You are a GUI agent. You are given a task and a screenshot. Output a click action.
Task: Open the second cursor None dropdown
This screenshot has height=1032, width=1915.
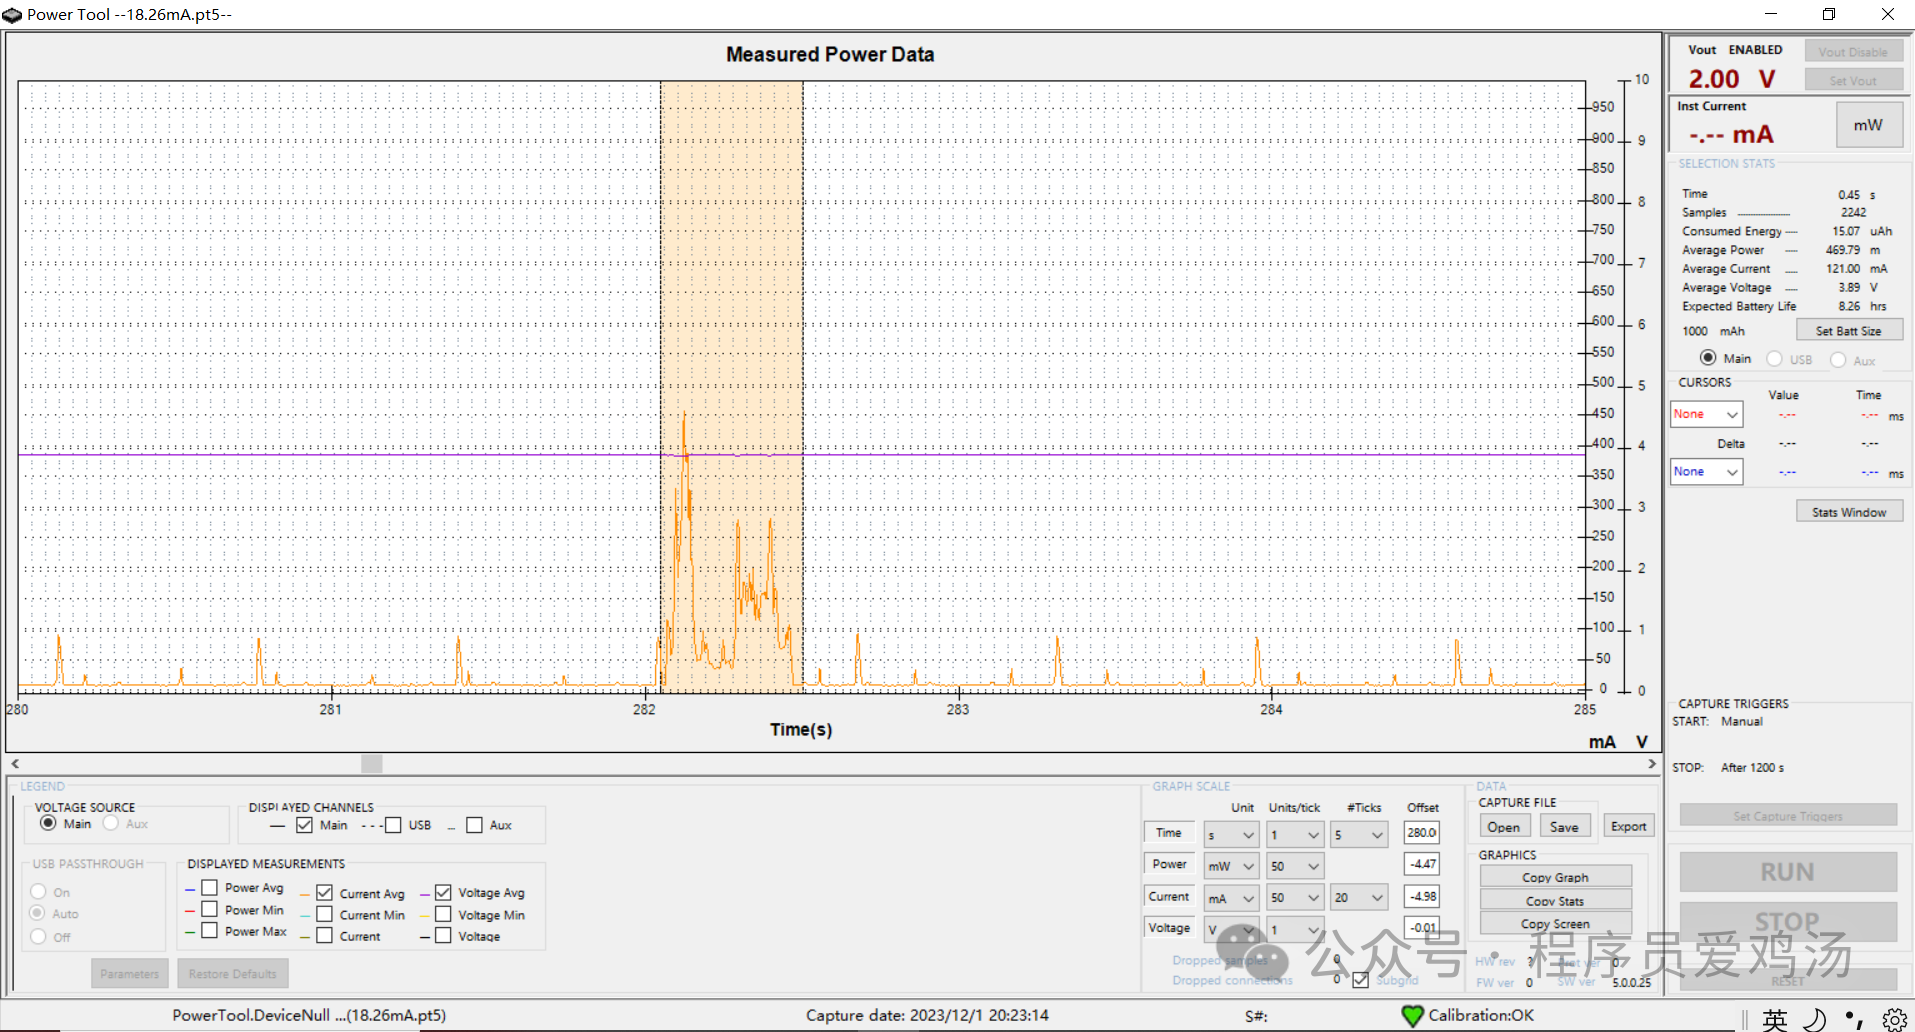coord(1706,472)
